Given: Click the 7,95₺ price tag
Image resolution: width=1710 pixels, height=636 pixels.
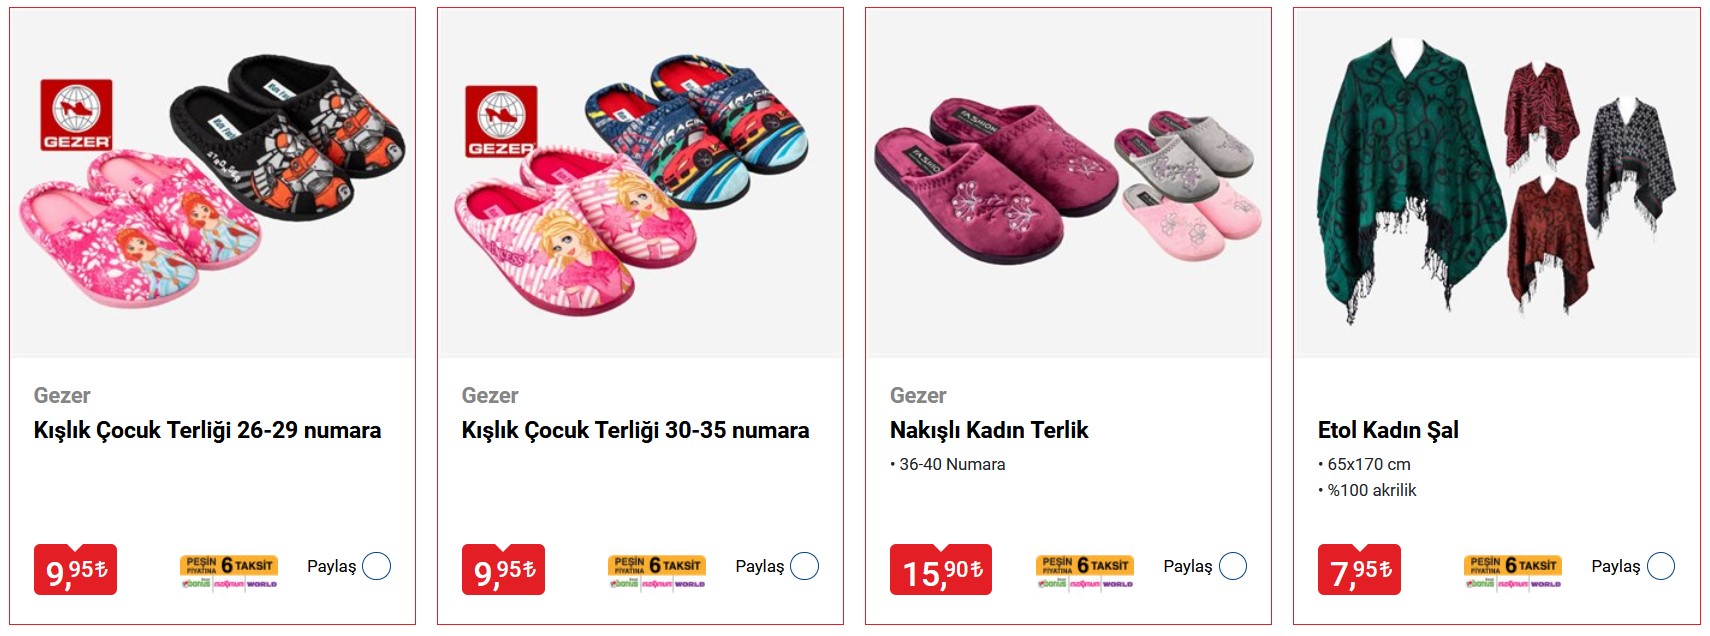Looking at the screenshot, I should click(x=1359, y=570).
